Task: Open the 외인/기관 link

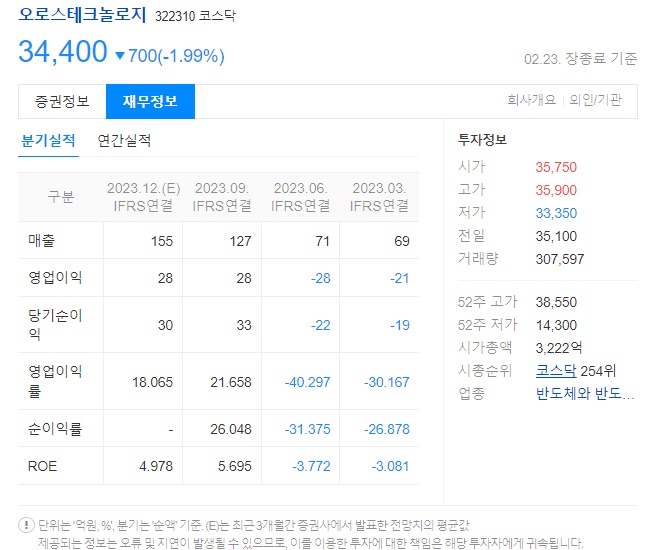Action: coord(595,100)
